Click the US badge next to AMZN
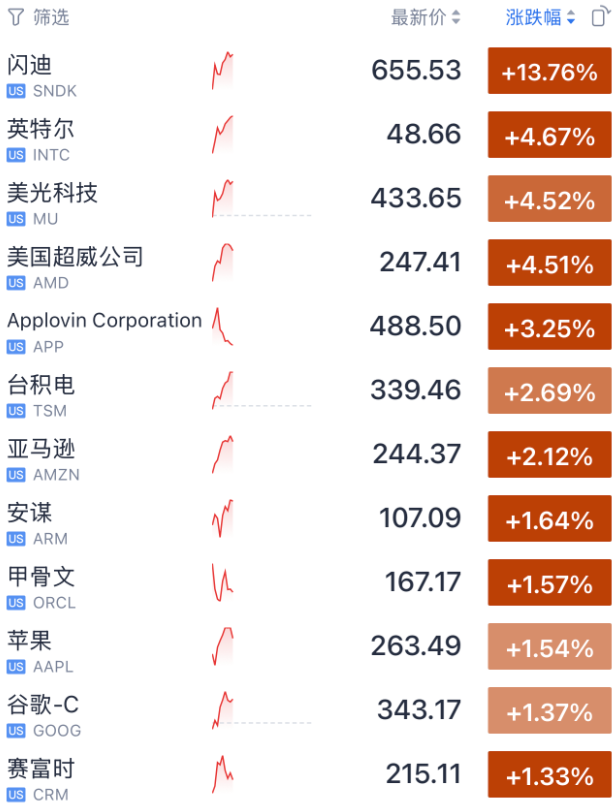 (x=16, y=475)
